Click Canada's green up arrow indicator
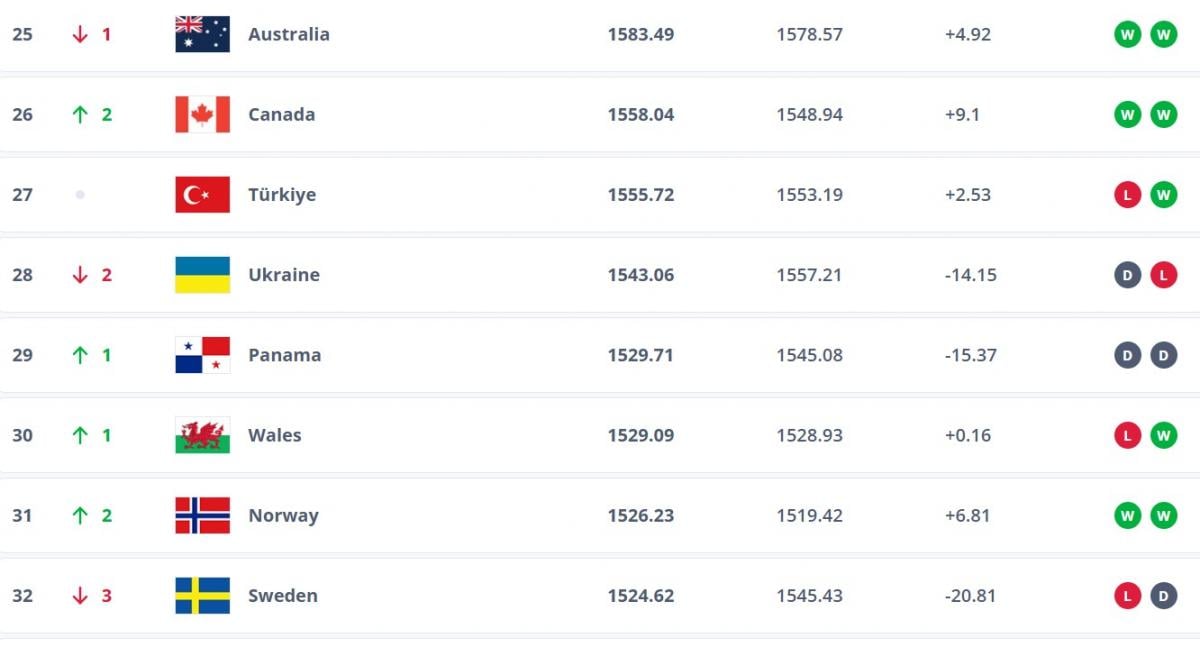Image resolution: width=1200 pixels, height=647 pixels. pyautogui.click(x=80, y=114)
